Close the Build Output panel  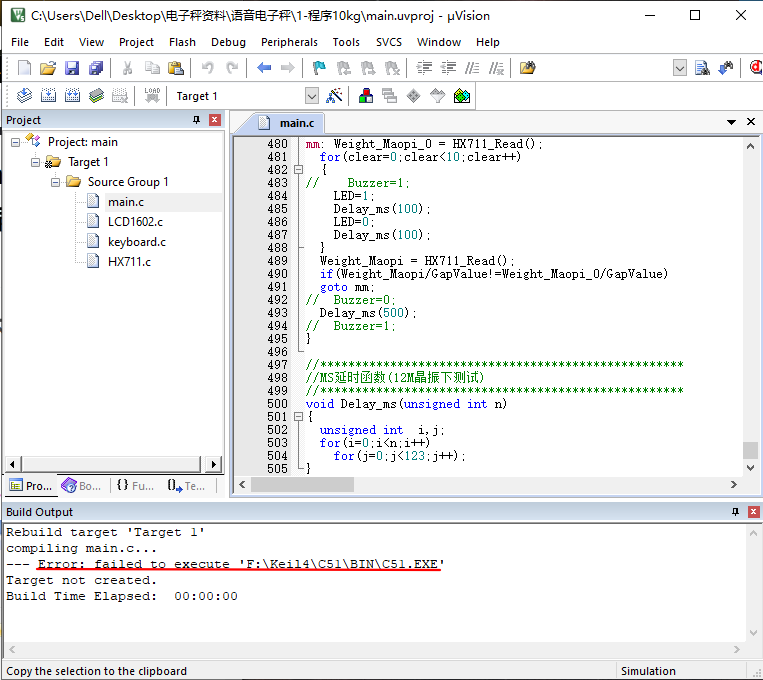[753, 512]
